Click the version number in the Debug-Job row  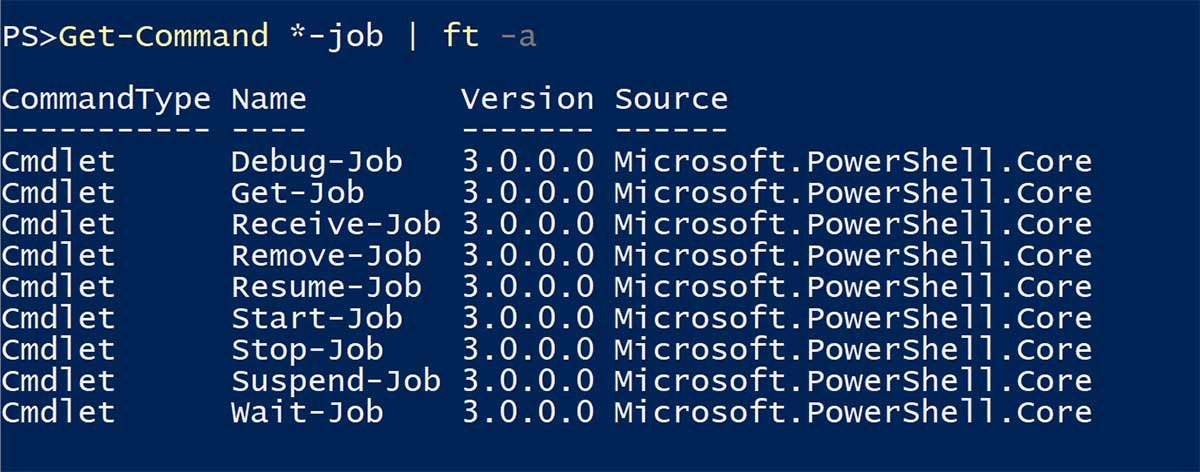pos(527,161)
